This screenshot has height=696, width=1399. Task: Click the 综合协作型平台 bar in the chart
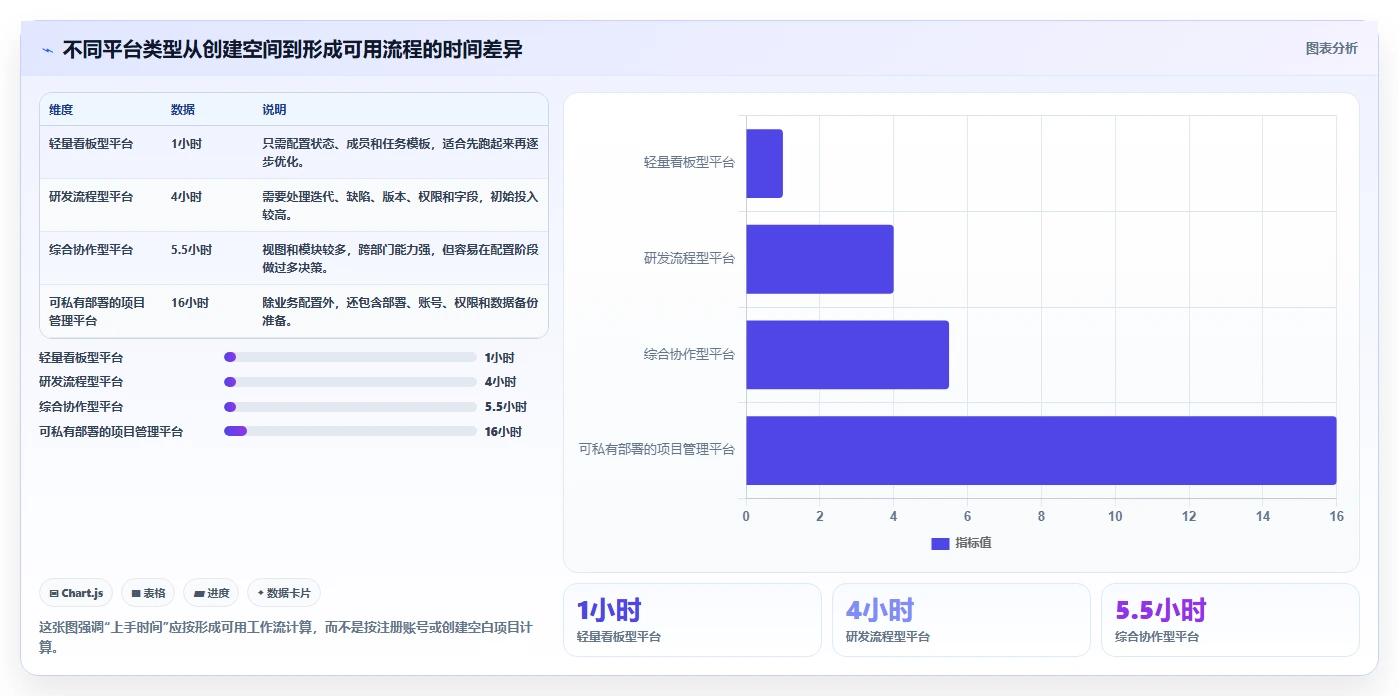tap(847, 355)
